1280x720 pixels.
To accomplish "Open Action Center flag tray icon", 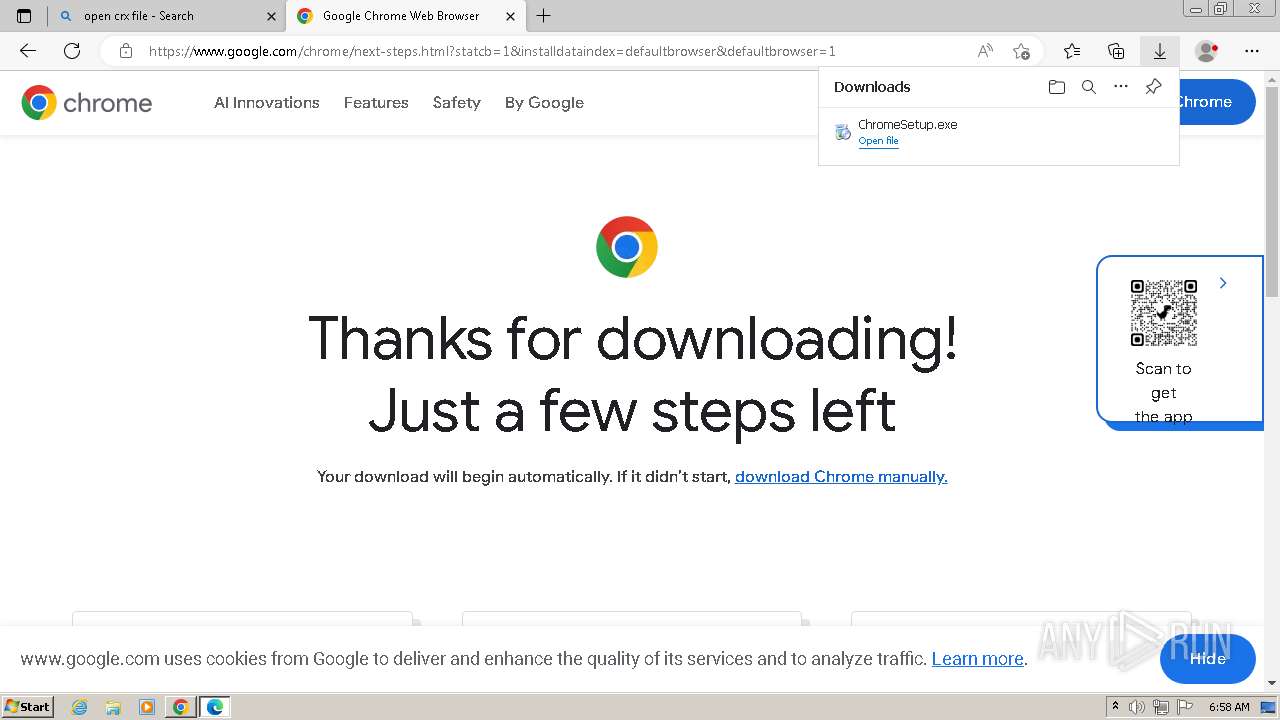I will pos(1185,707).
